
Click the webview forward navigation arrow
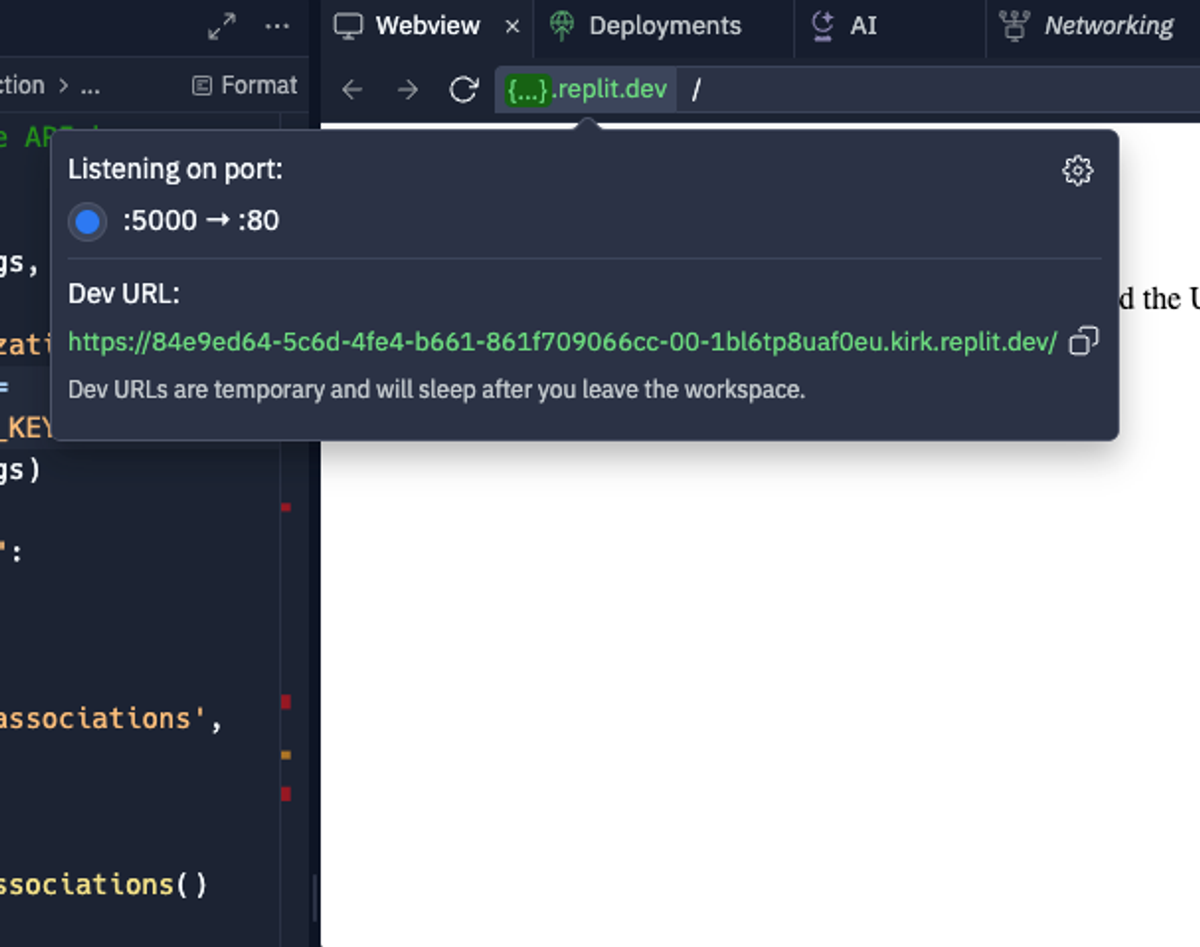[407, 89]
